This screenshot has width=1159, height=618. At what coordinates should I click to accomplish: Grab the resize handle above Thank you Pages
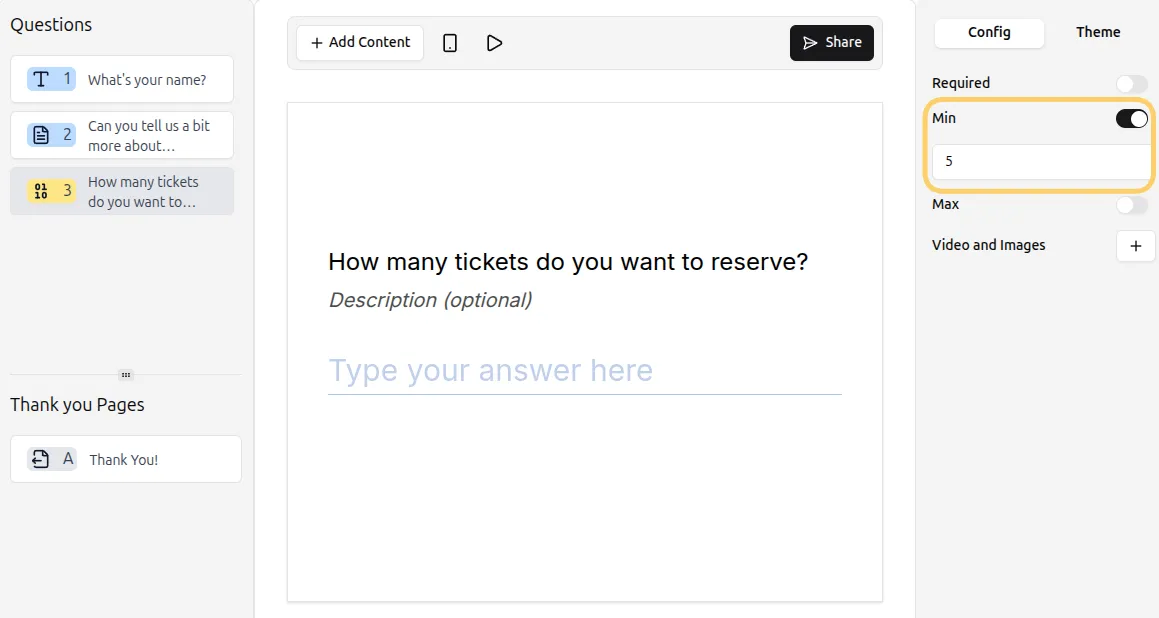[126, 375]
